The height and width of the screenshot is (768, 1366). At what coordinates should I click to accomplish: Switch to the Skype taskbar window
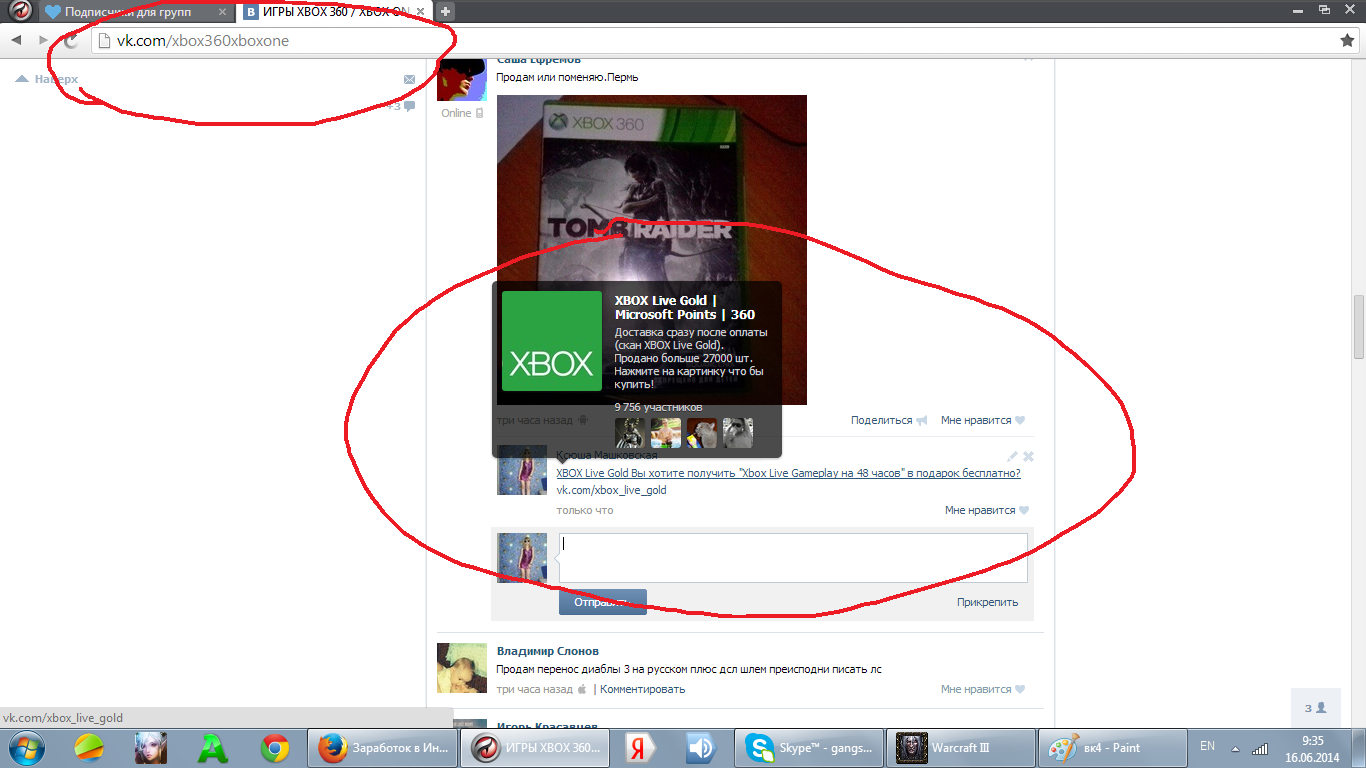(x=808, y=748)
